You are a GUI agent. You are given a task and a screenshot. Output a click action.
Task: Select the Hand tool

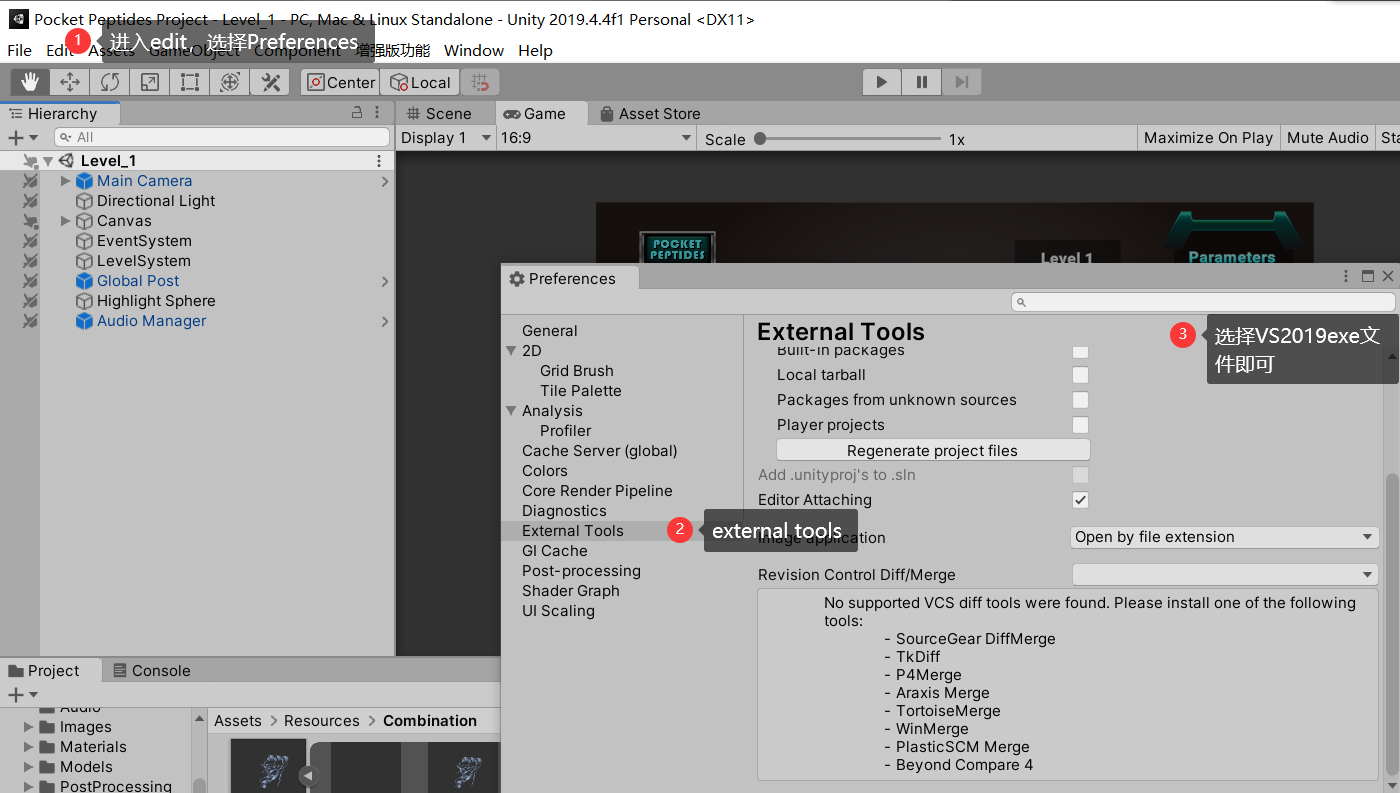pos(30,82)
